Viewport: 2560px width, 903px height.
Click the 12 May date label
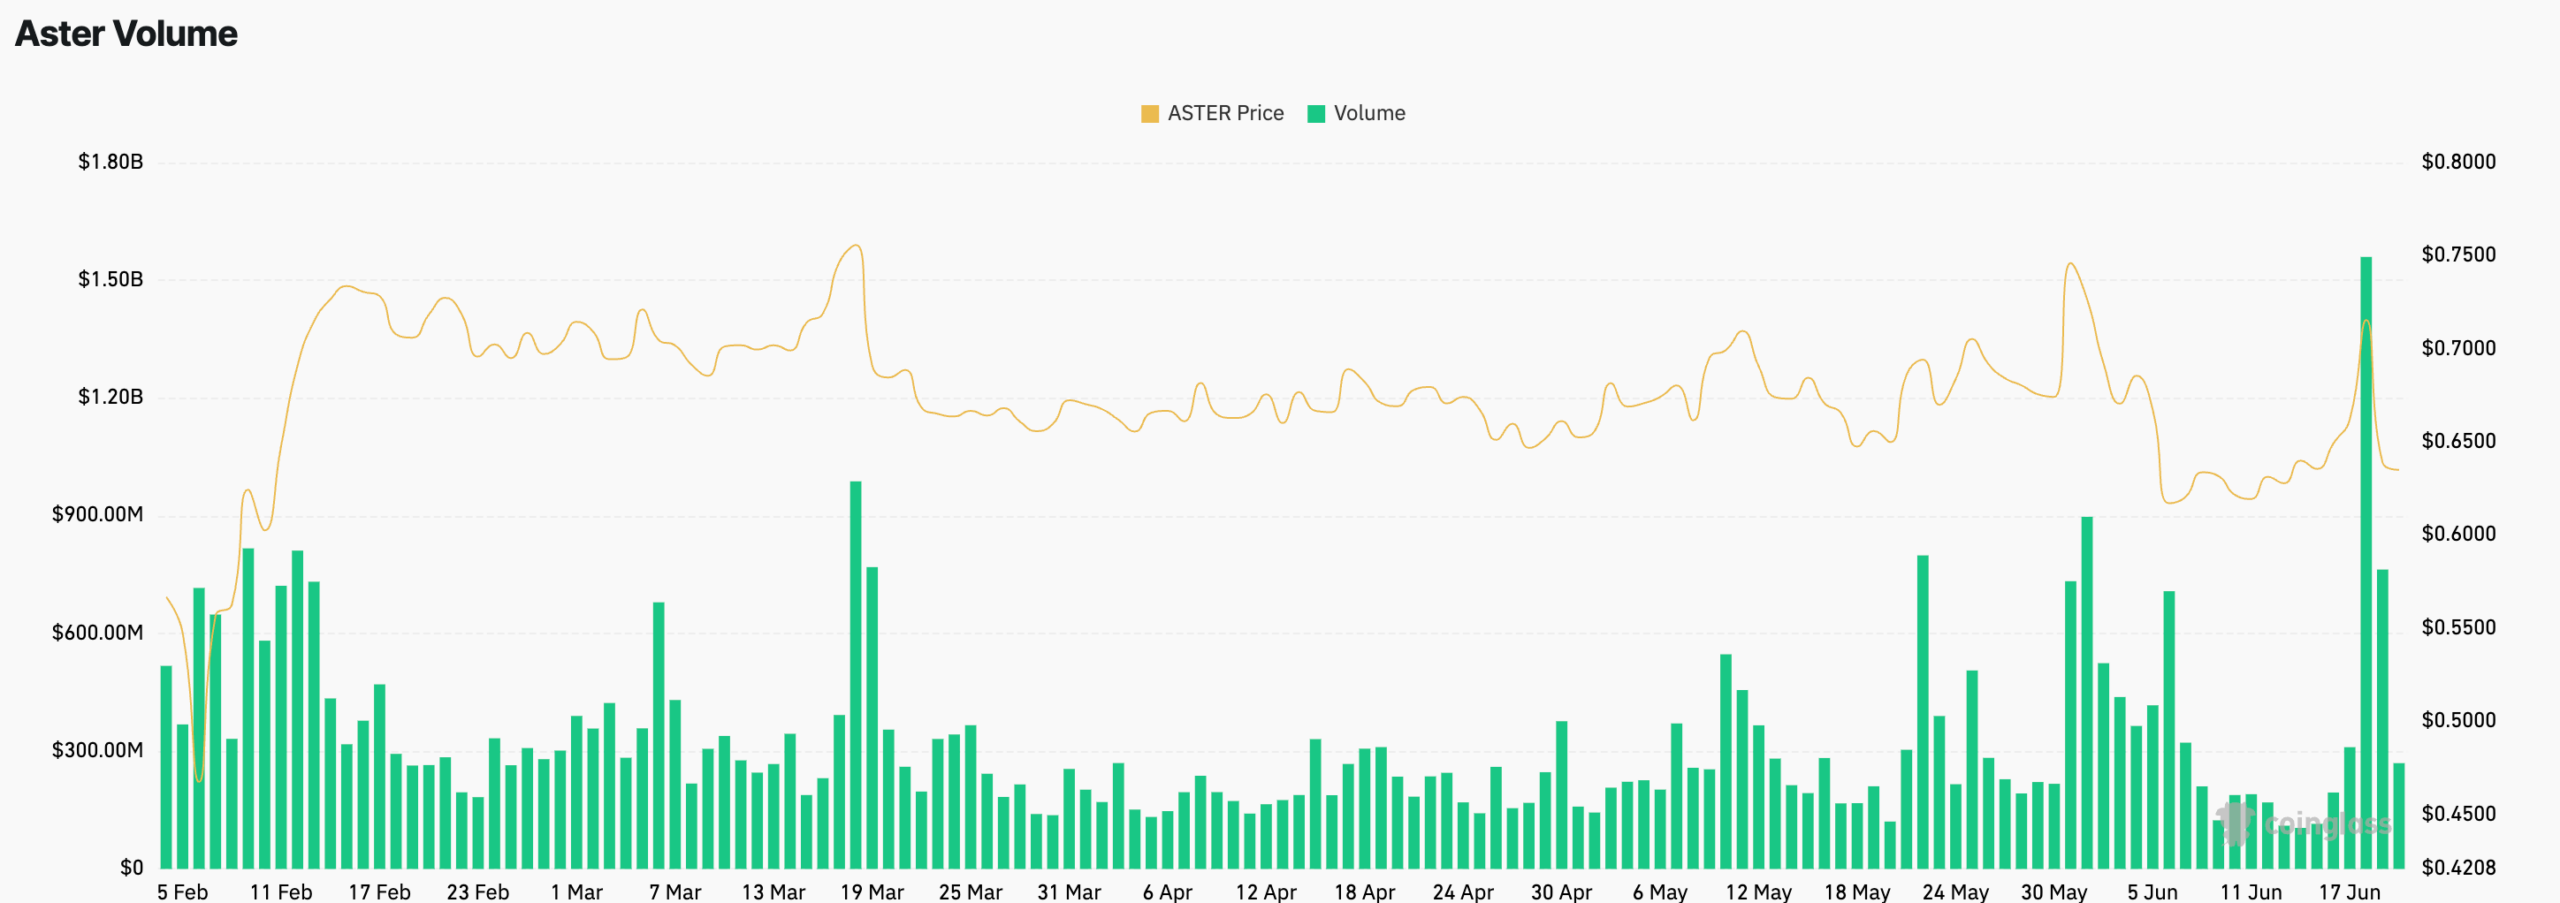(x=1759, y=892)
